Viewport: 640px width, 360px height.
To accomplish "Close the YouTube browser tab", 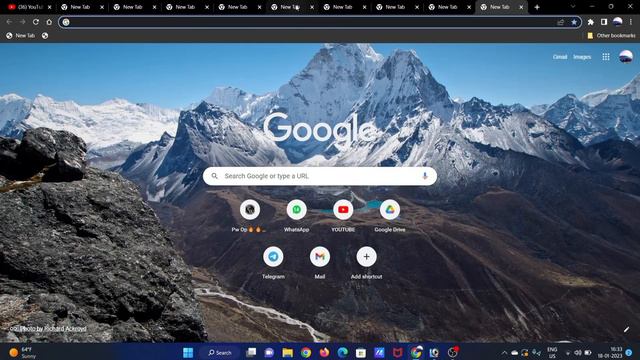I will [x=49, y=7].
